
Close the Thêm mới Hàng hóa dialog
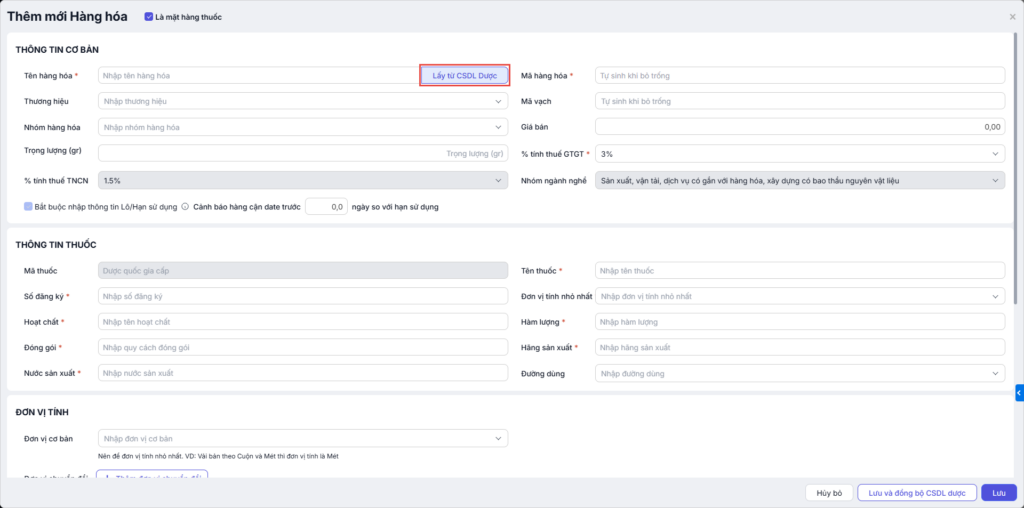(1012, 17)
